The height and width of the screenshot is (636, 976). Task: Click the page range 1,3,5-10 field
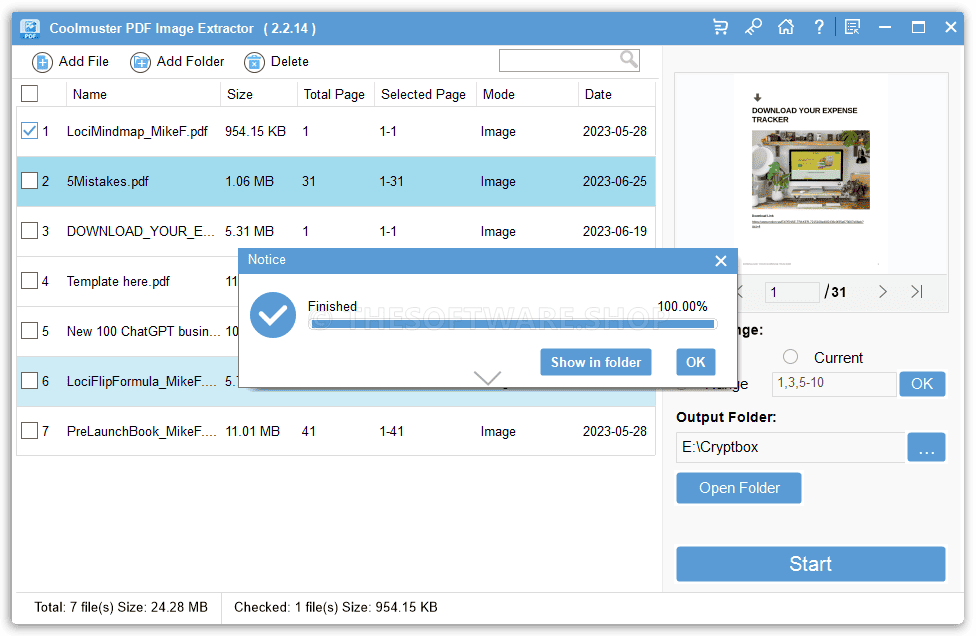click(x=834, y=383)
